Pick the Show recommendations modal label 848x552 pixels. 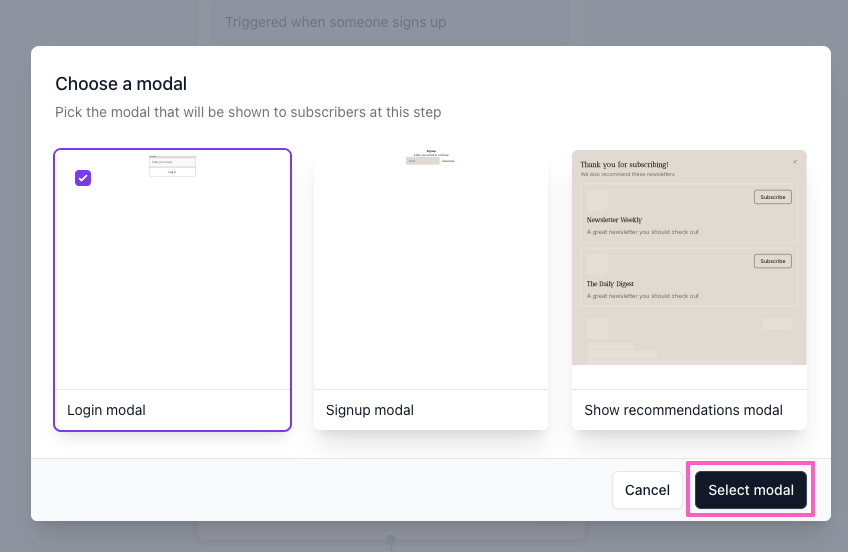[x=684, y=410]
